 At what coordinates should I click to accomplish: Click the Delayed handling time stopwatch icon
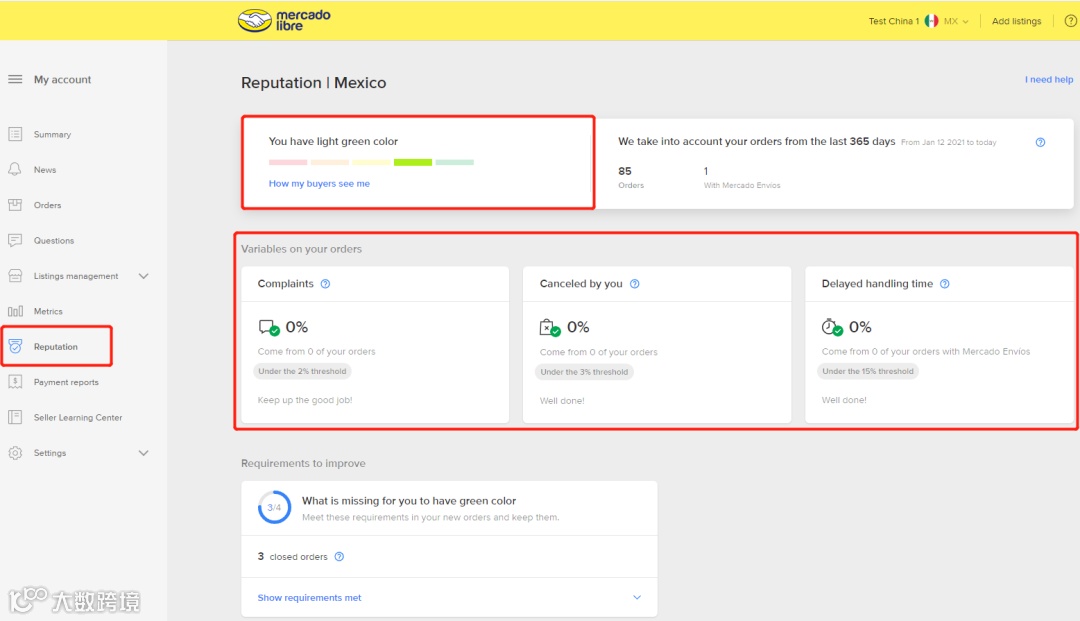(832, 327)
